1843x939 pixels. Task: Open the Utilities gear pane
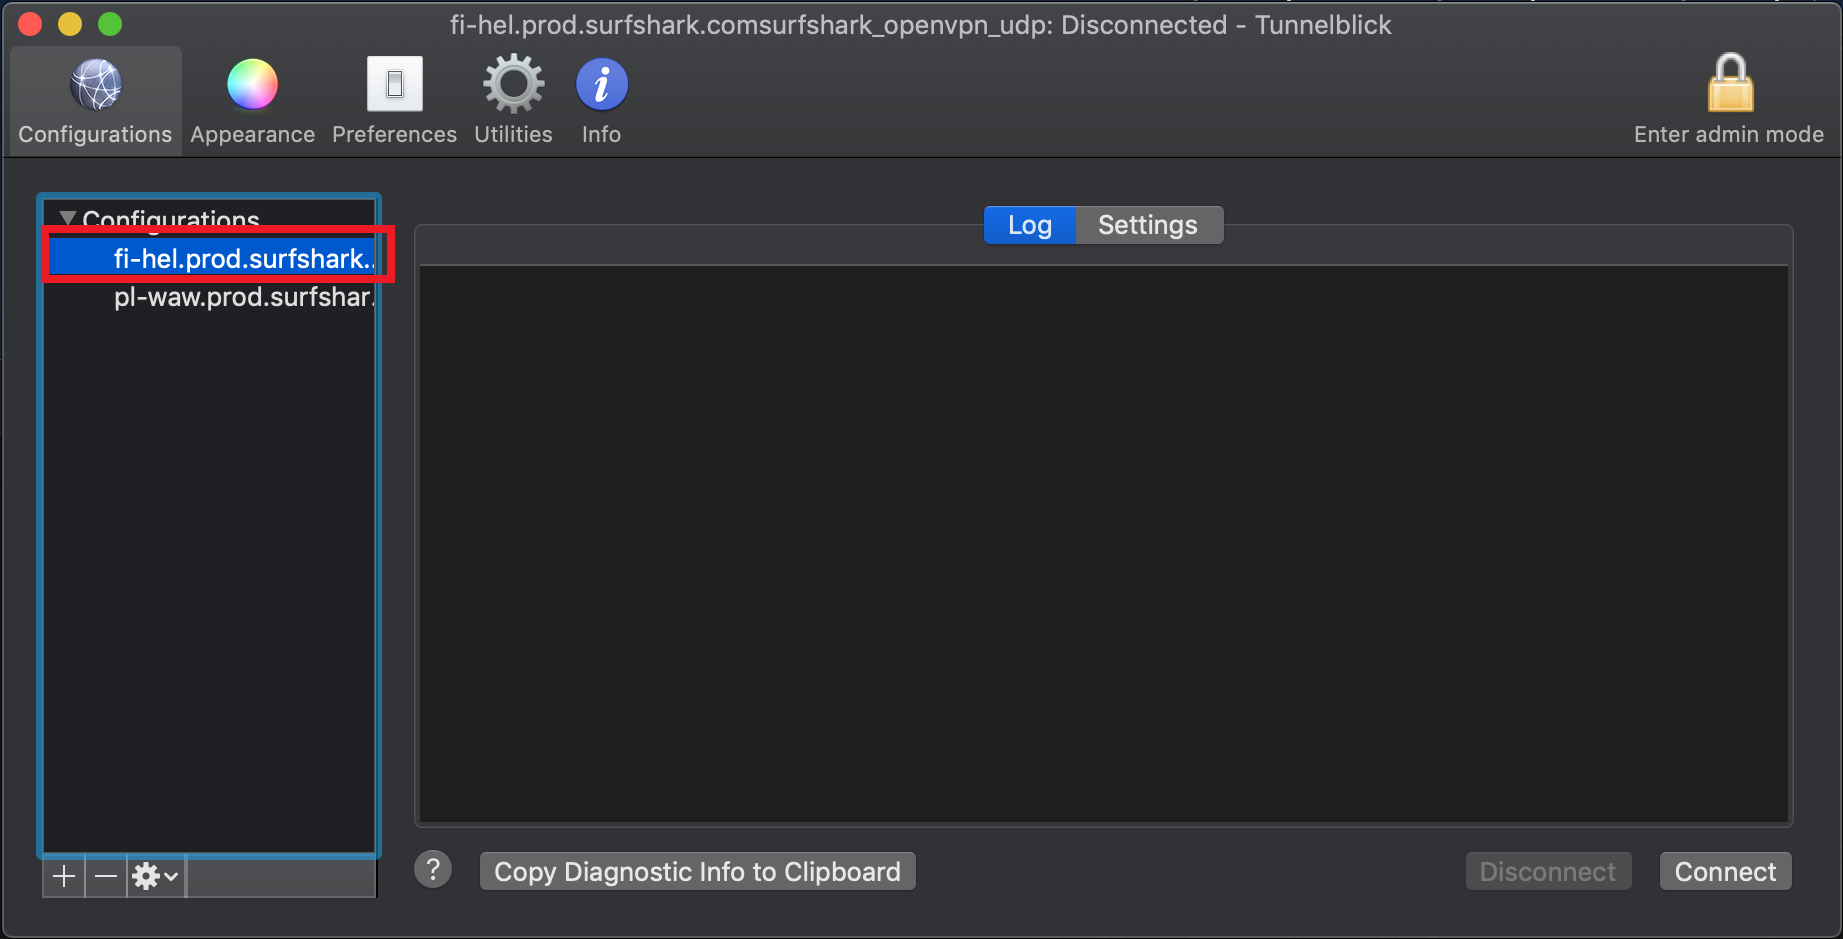coord(513,102)
